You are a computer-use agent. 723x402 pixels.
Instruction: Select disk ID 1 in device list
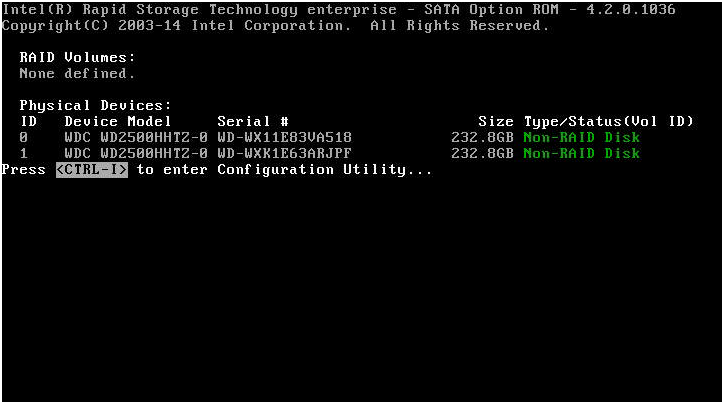pyautogui.click(x=24, y=153)
